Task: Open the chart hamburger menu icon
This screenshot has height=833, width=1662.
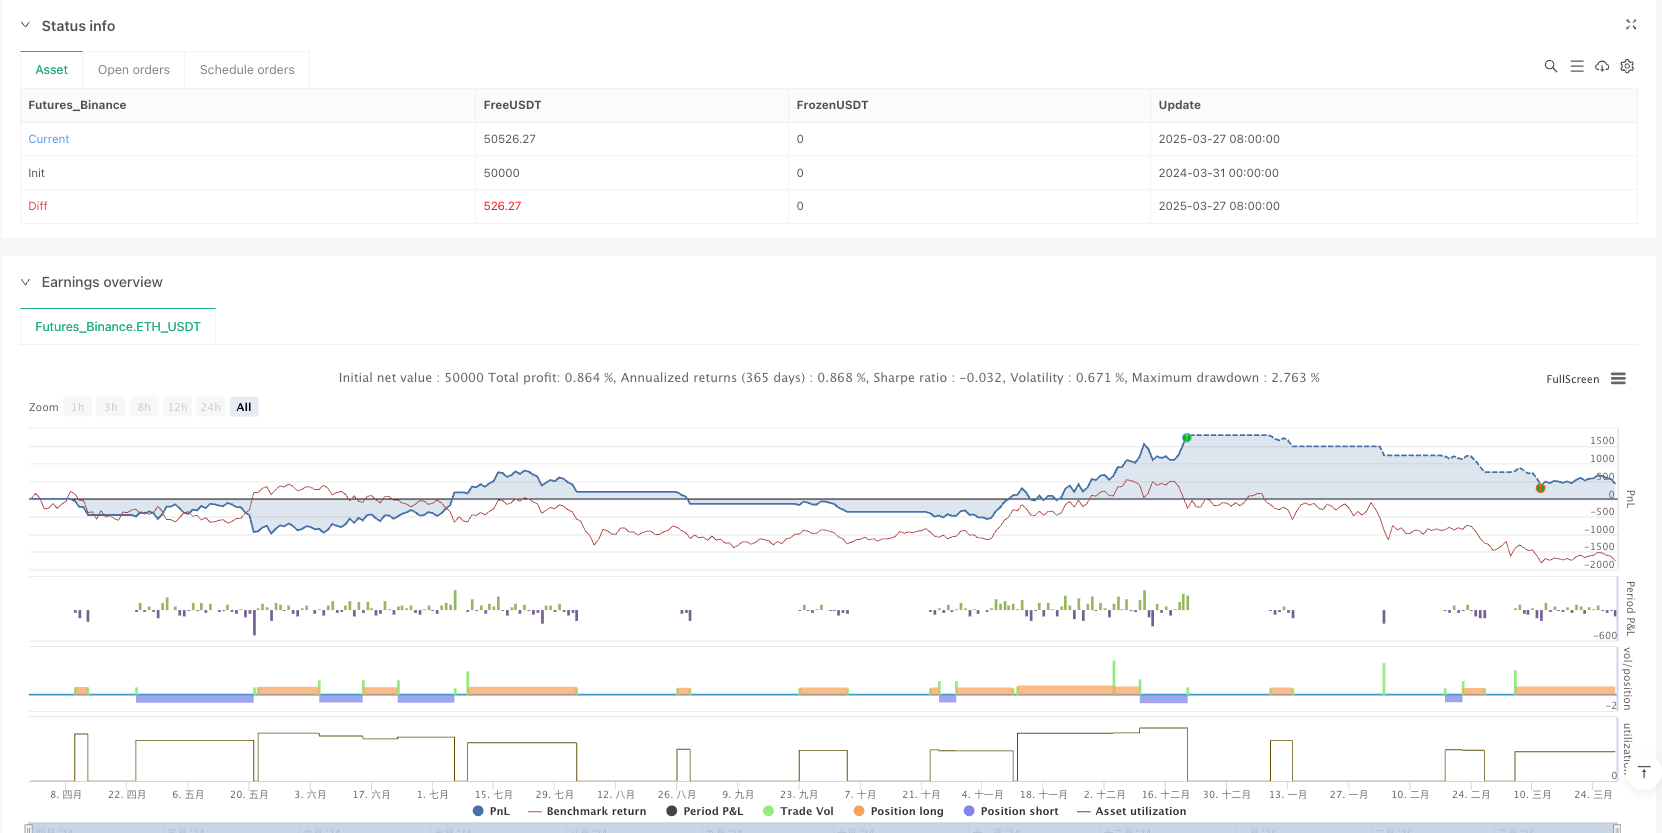Action: click(1618, 379)
